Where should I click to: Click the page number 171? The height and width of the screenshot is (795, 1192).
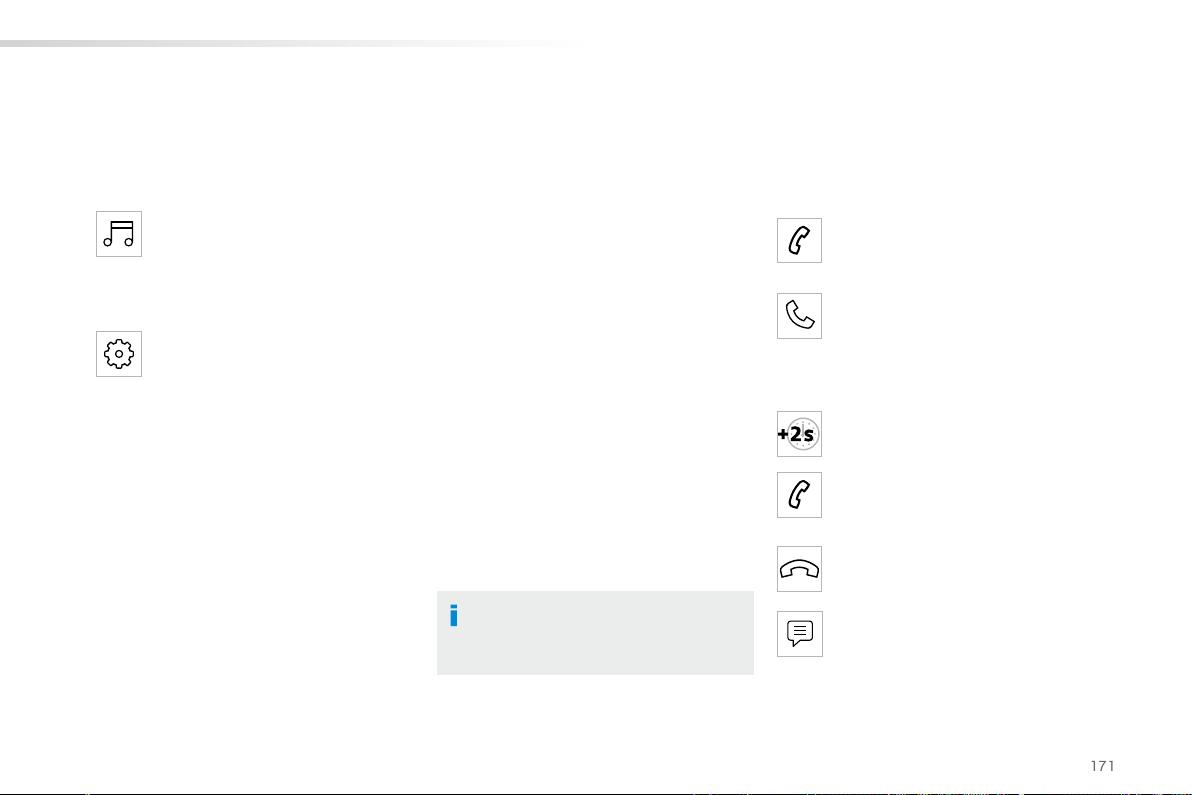tap(1102, 766)
